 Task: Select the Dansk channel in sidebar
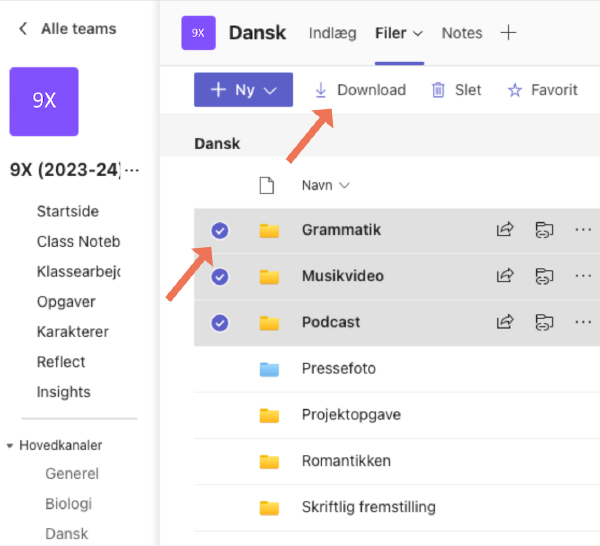[x=67, y=534]
